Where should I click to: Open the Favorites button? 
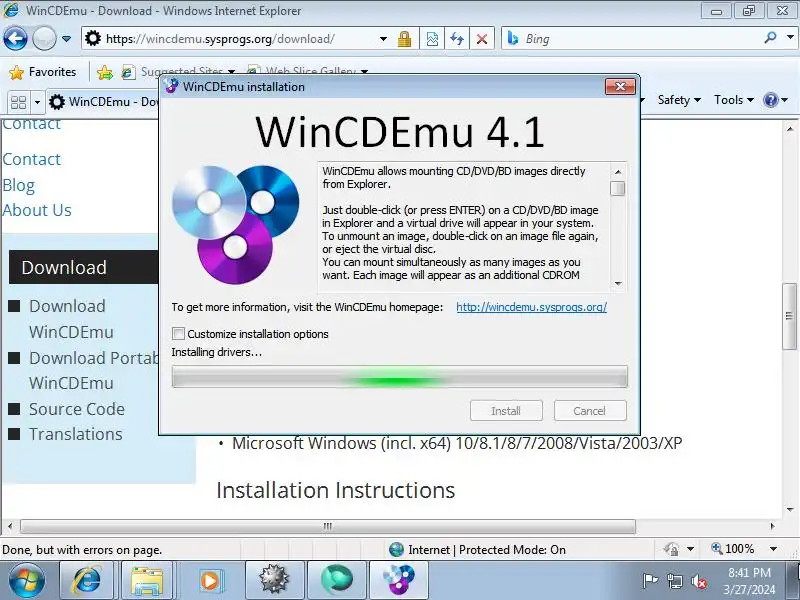click(x=43, y=72)
